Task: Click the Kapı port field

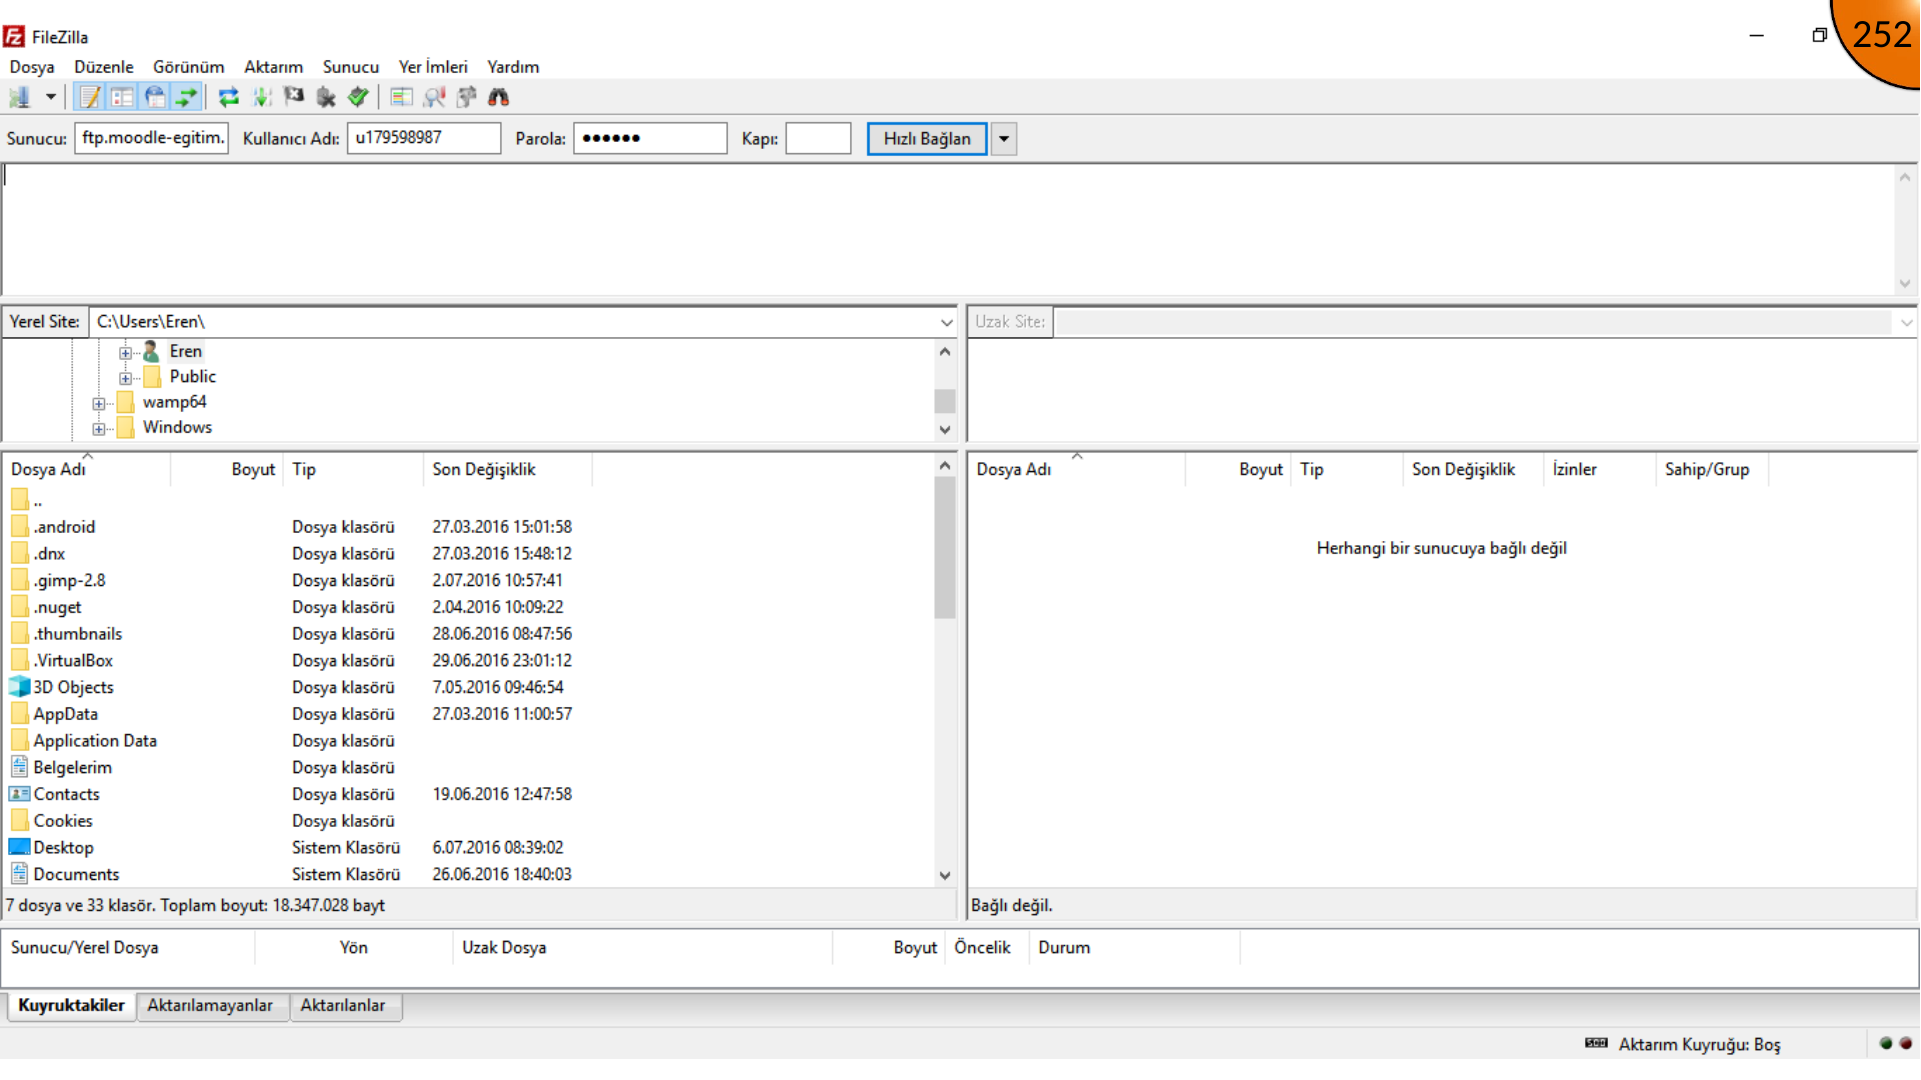Action: pos(818,138)
